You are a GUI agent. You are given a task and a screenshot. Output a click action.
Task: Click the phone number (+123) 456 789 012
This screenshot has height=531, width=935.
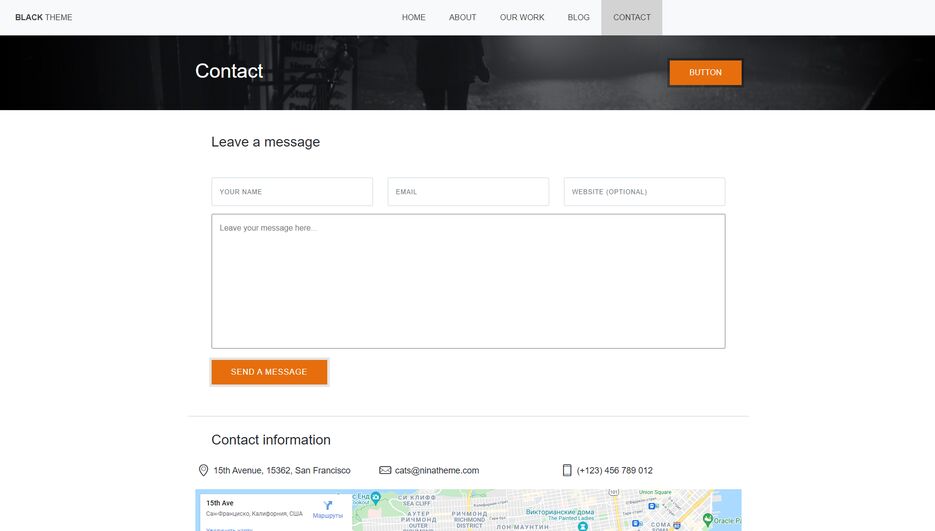click(x=614, y=470)
